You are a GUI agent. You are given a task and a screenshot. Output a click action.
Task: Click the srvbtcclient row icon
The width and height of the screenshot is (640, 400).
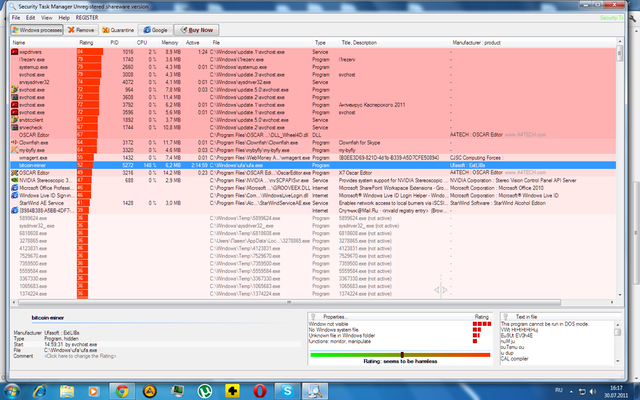(x=14, y=120)
